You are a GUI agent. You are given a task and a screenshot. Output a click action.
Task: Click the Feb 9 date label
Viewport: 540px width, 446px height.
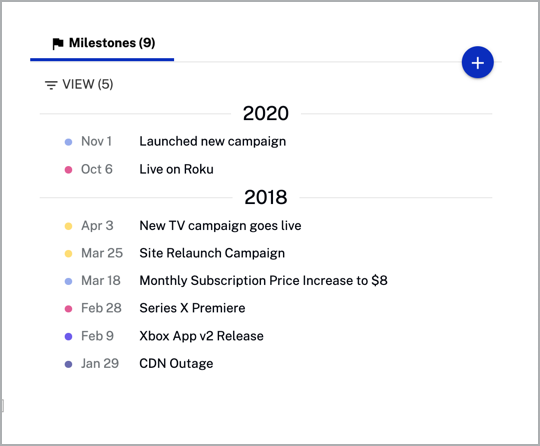pos(97,336)
